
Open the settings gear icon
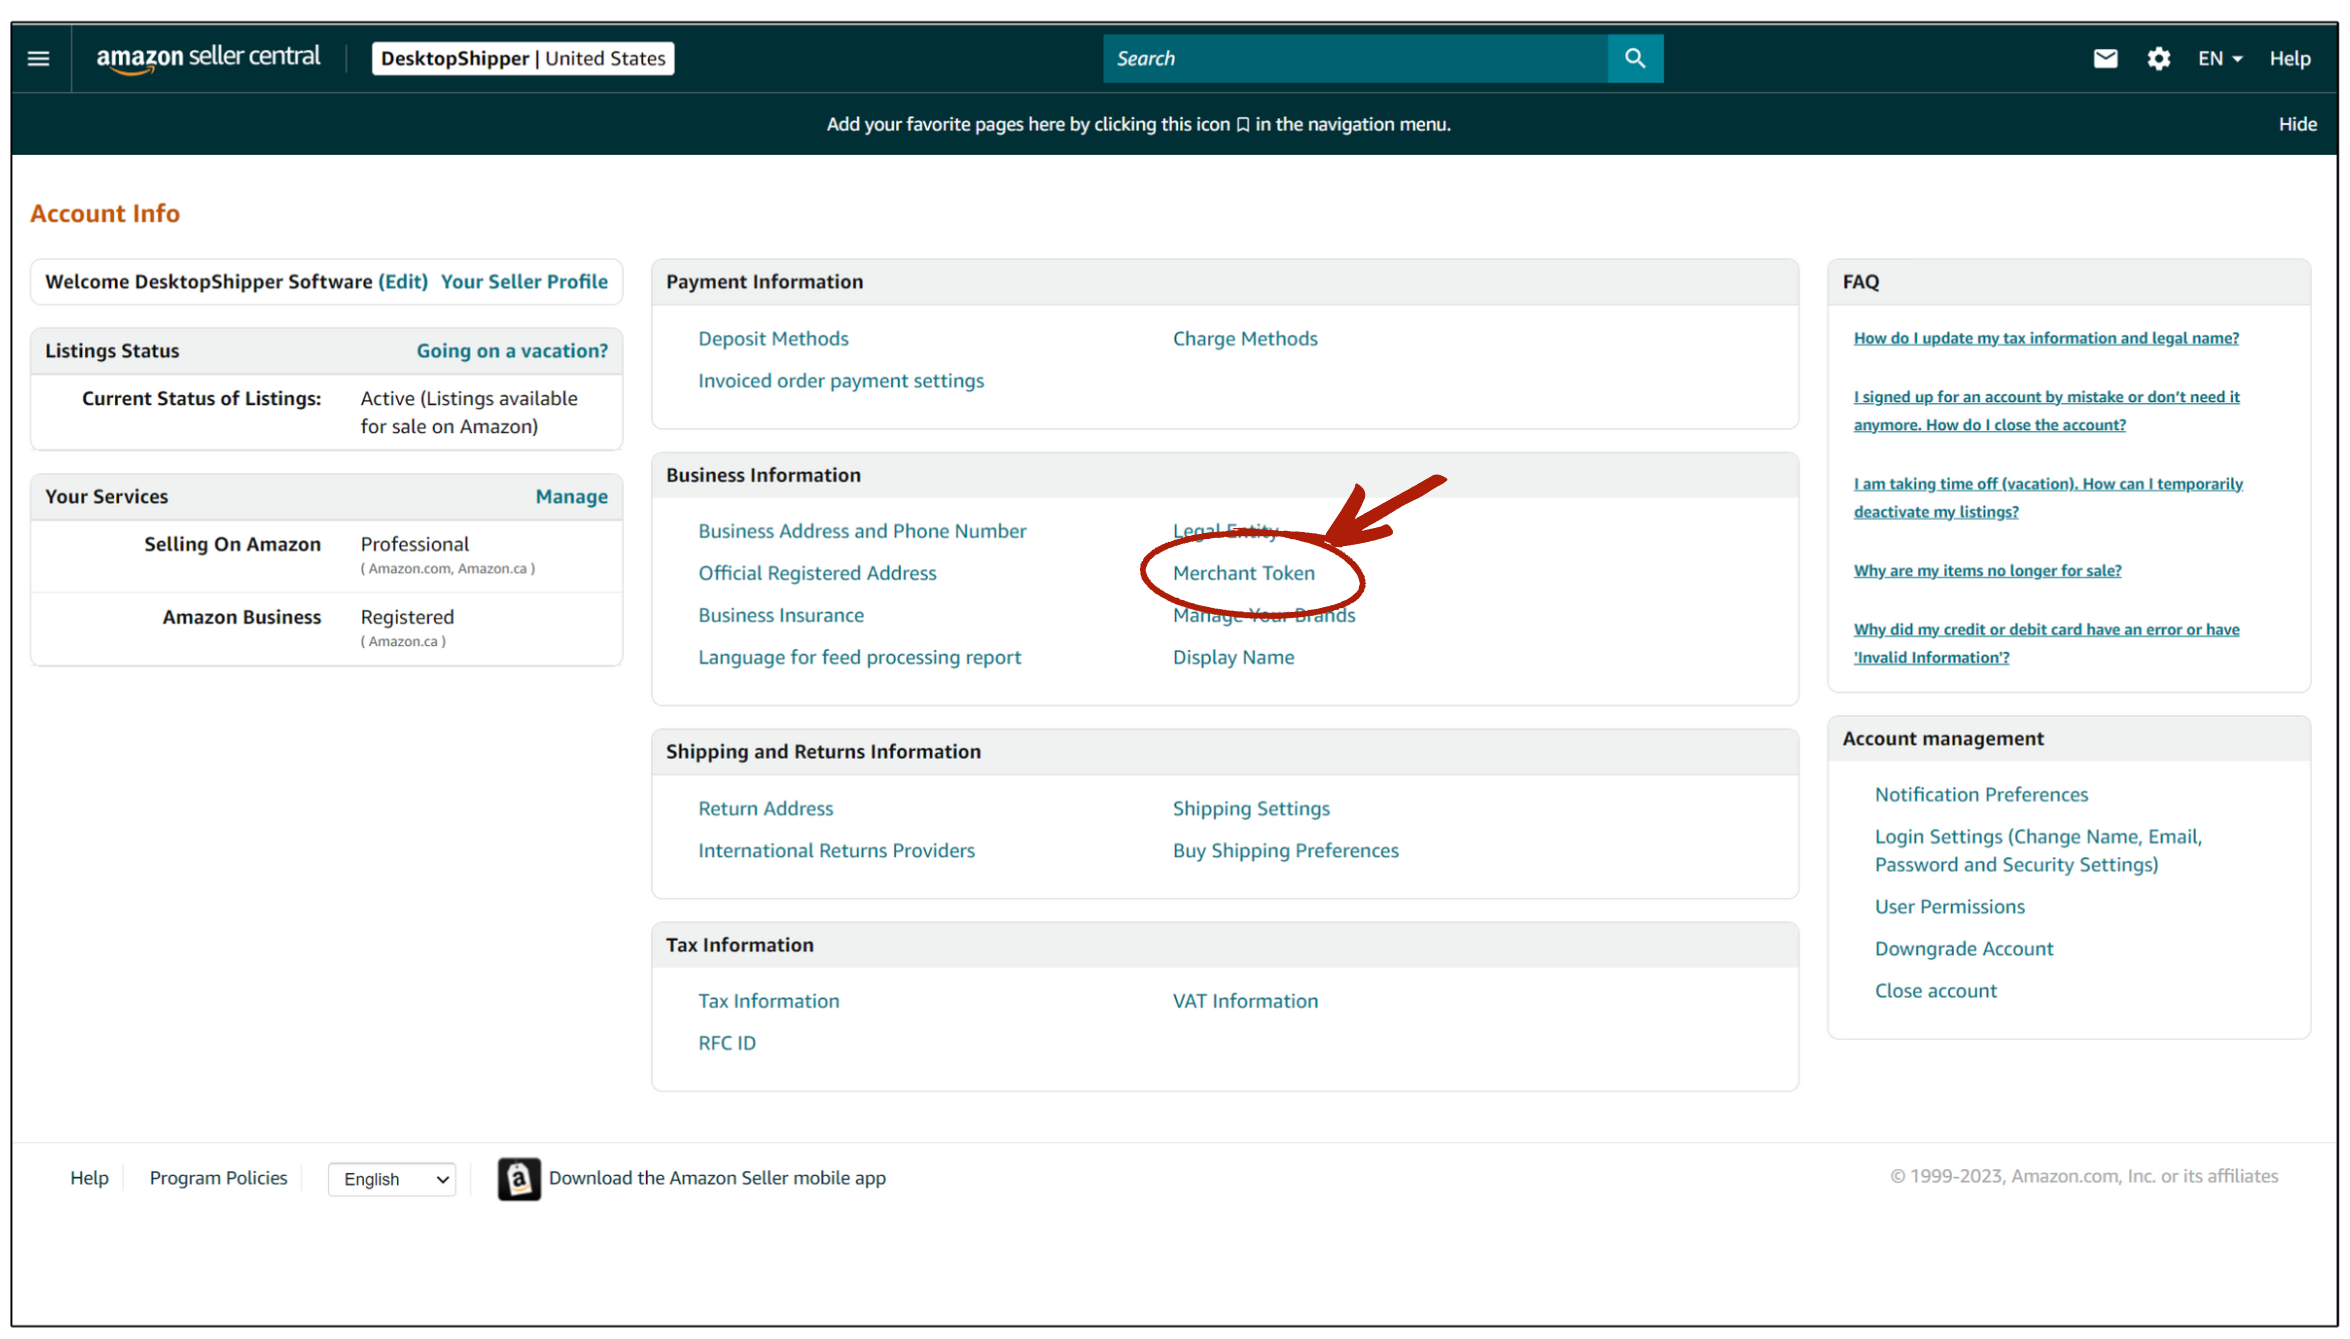(2159, 59)
